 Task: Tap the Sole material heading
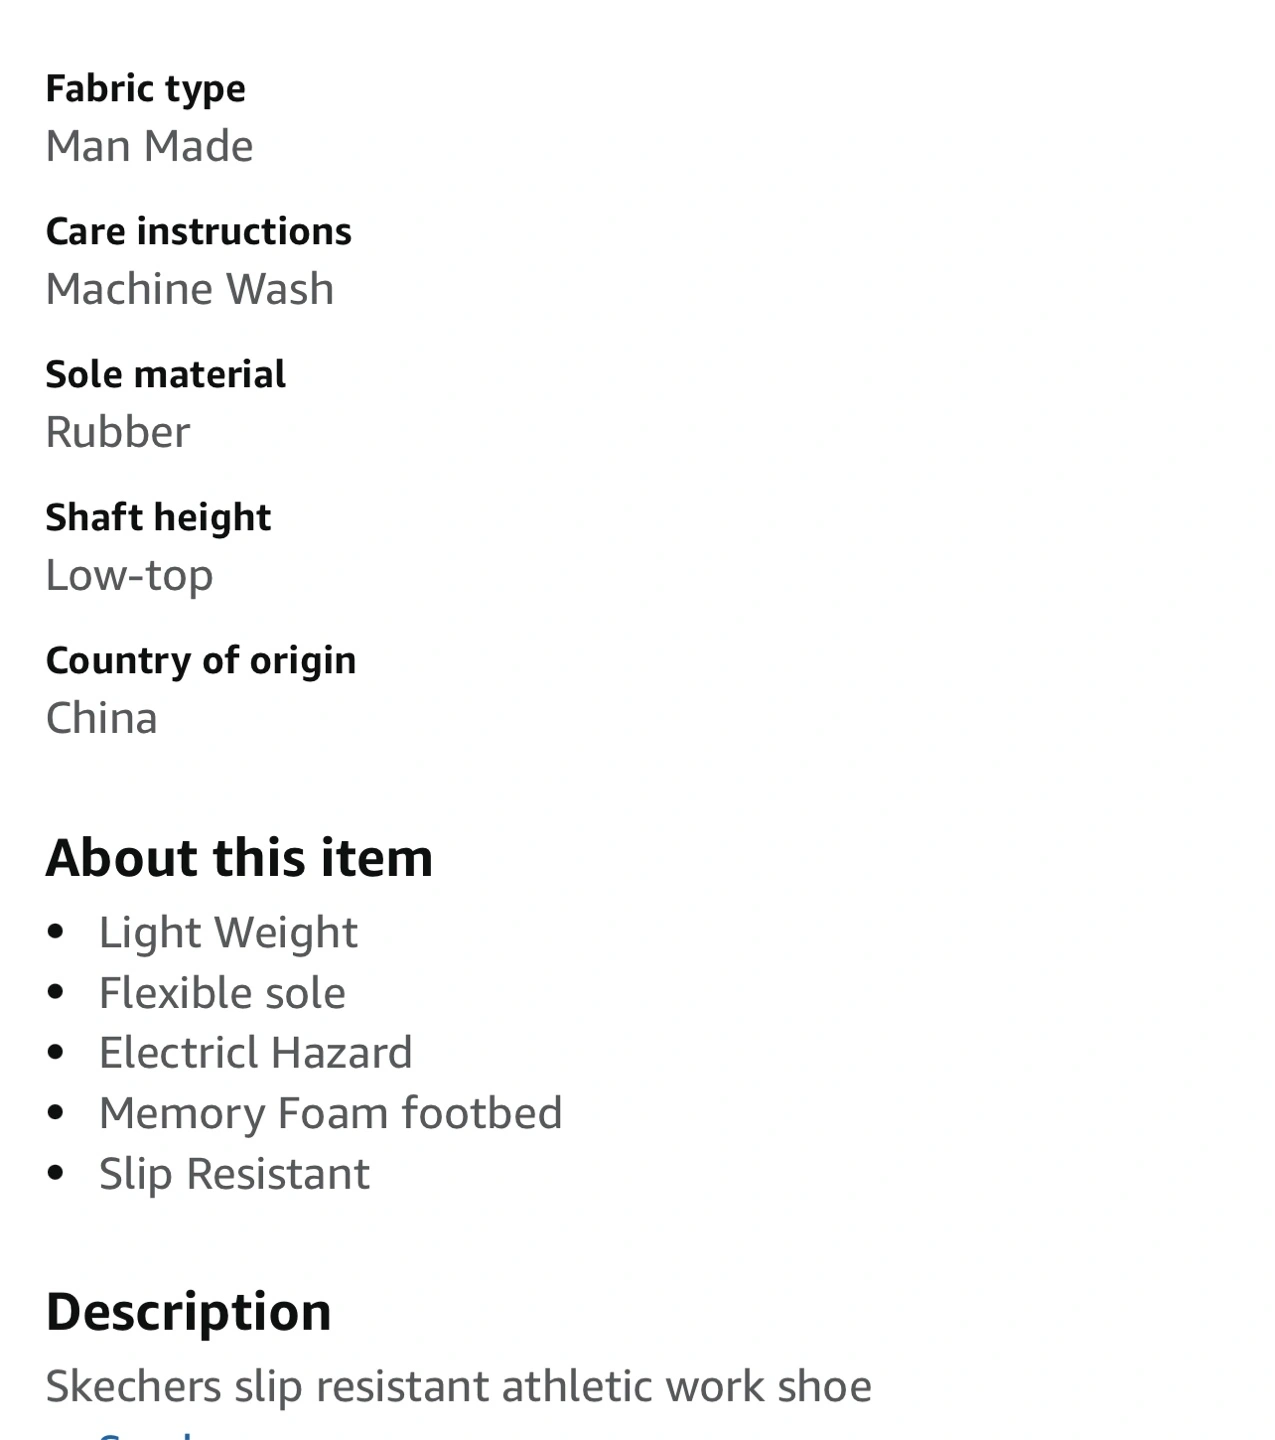coord(166,375)
